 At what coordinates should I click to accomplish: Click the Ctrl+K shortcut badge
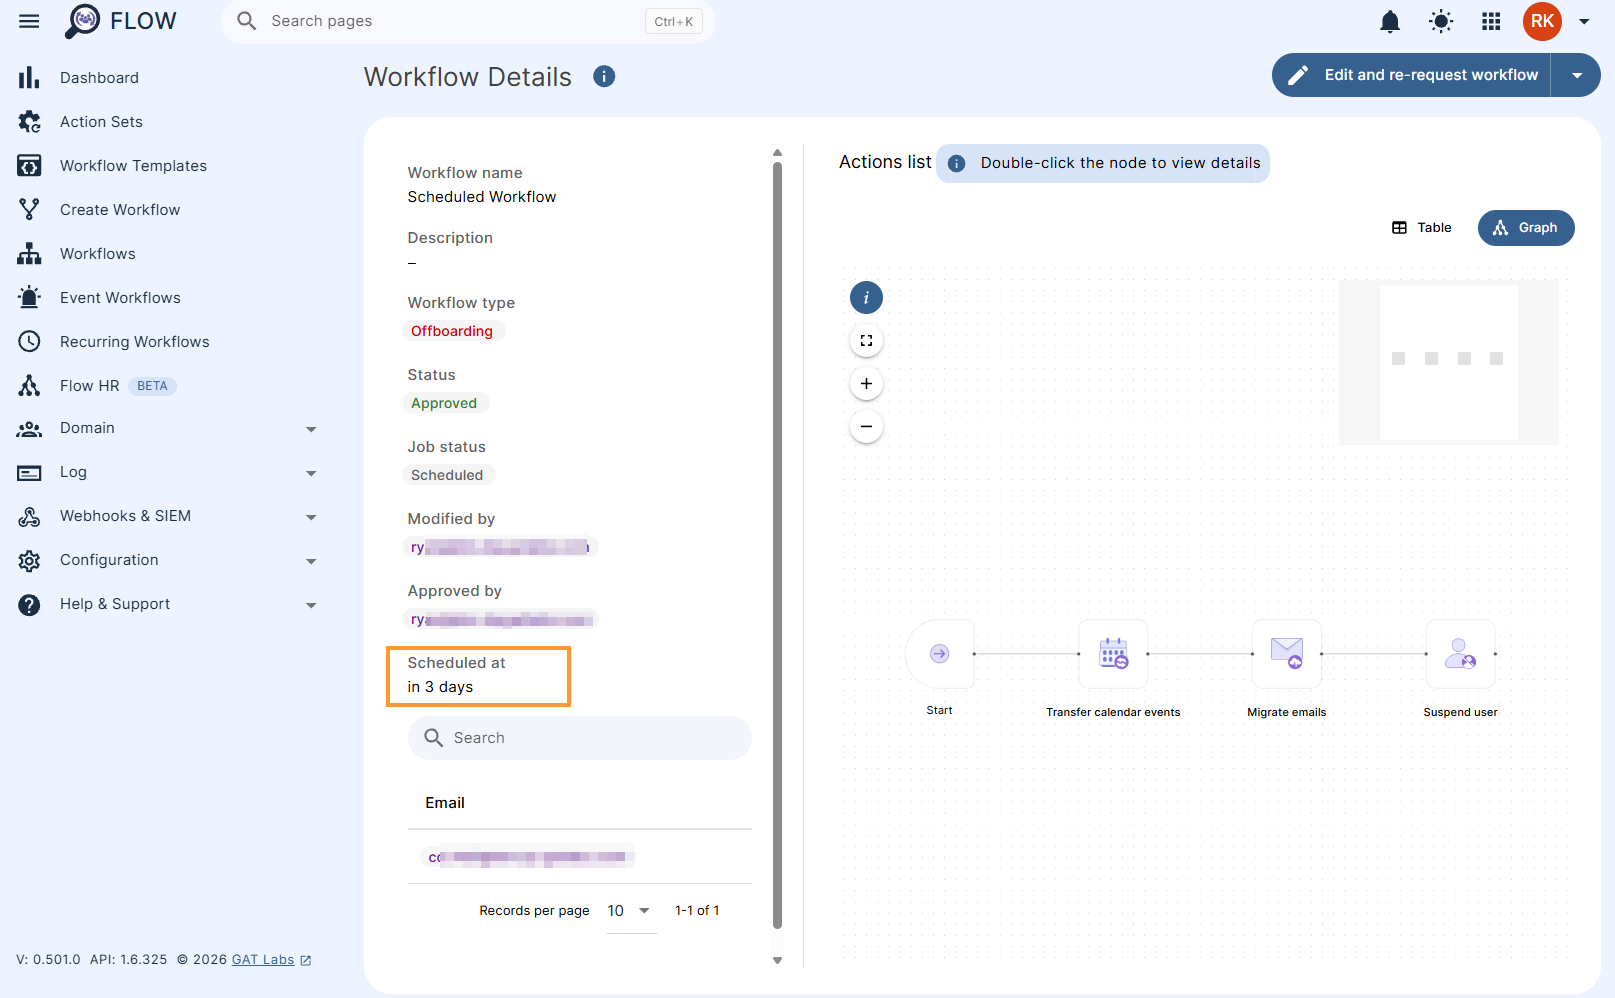coord(674,21)
